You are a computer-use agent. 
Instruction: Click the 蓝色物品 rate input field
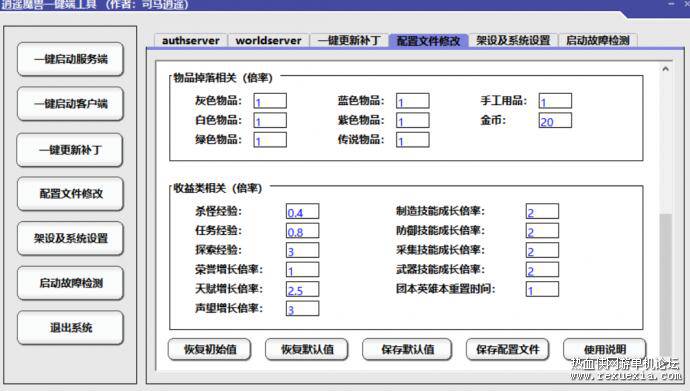click(x=413, y=101)
